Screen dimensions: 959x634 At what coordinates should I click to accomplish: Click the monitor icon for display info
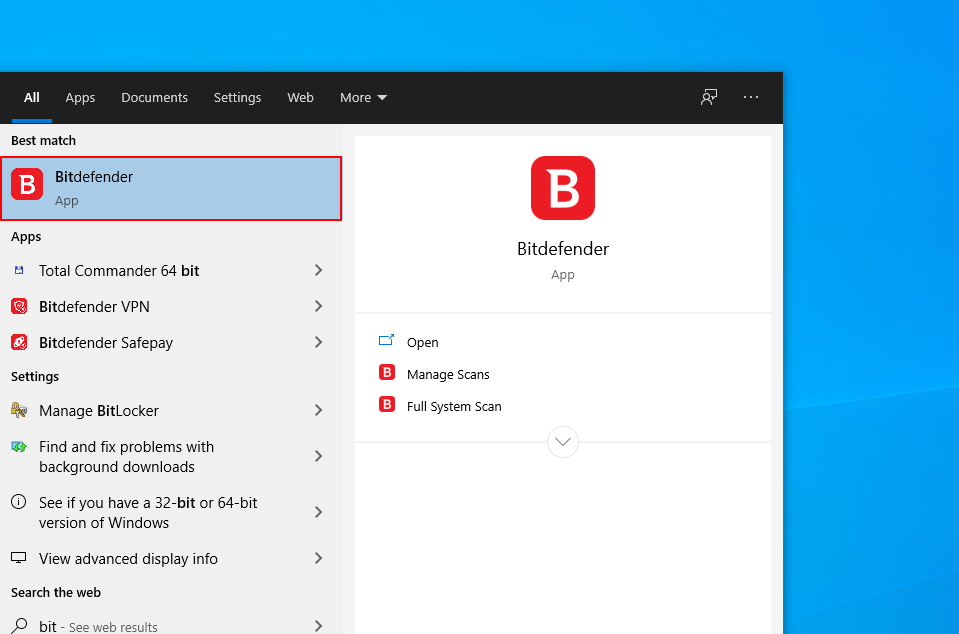click(19, 558)
